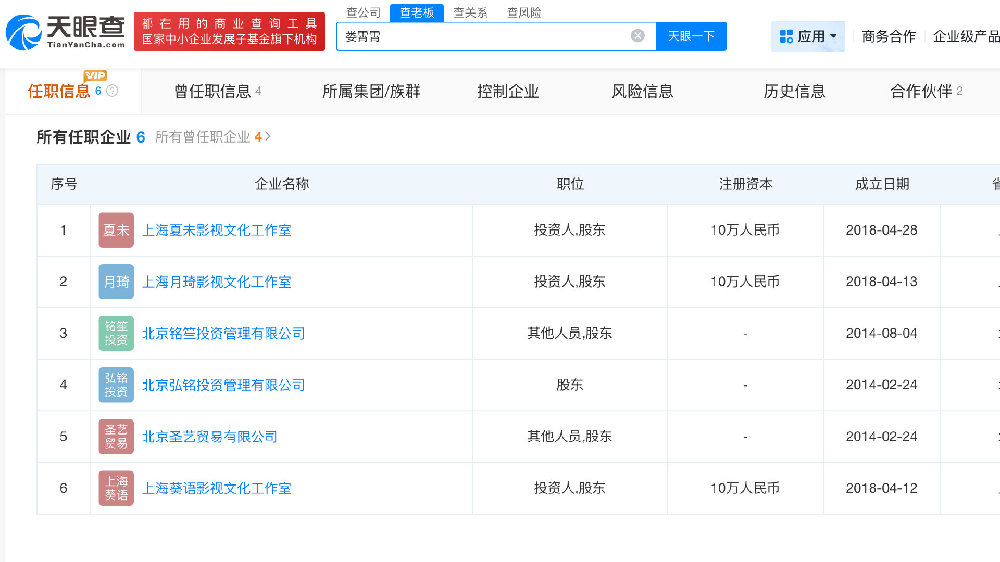
Task: Open the 应用 dropdown menu
Action: [x=807, y=36]
